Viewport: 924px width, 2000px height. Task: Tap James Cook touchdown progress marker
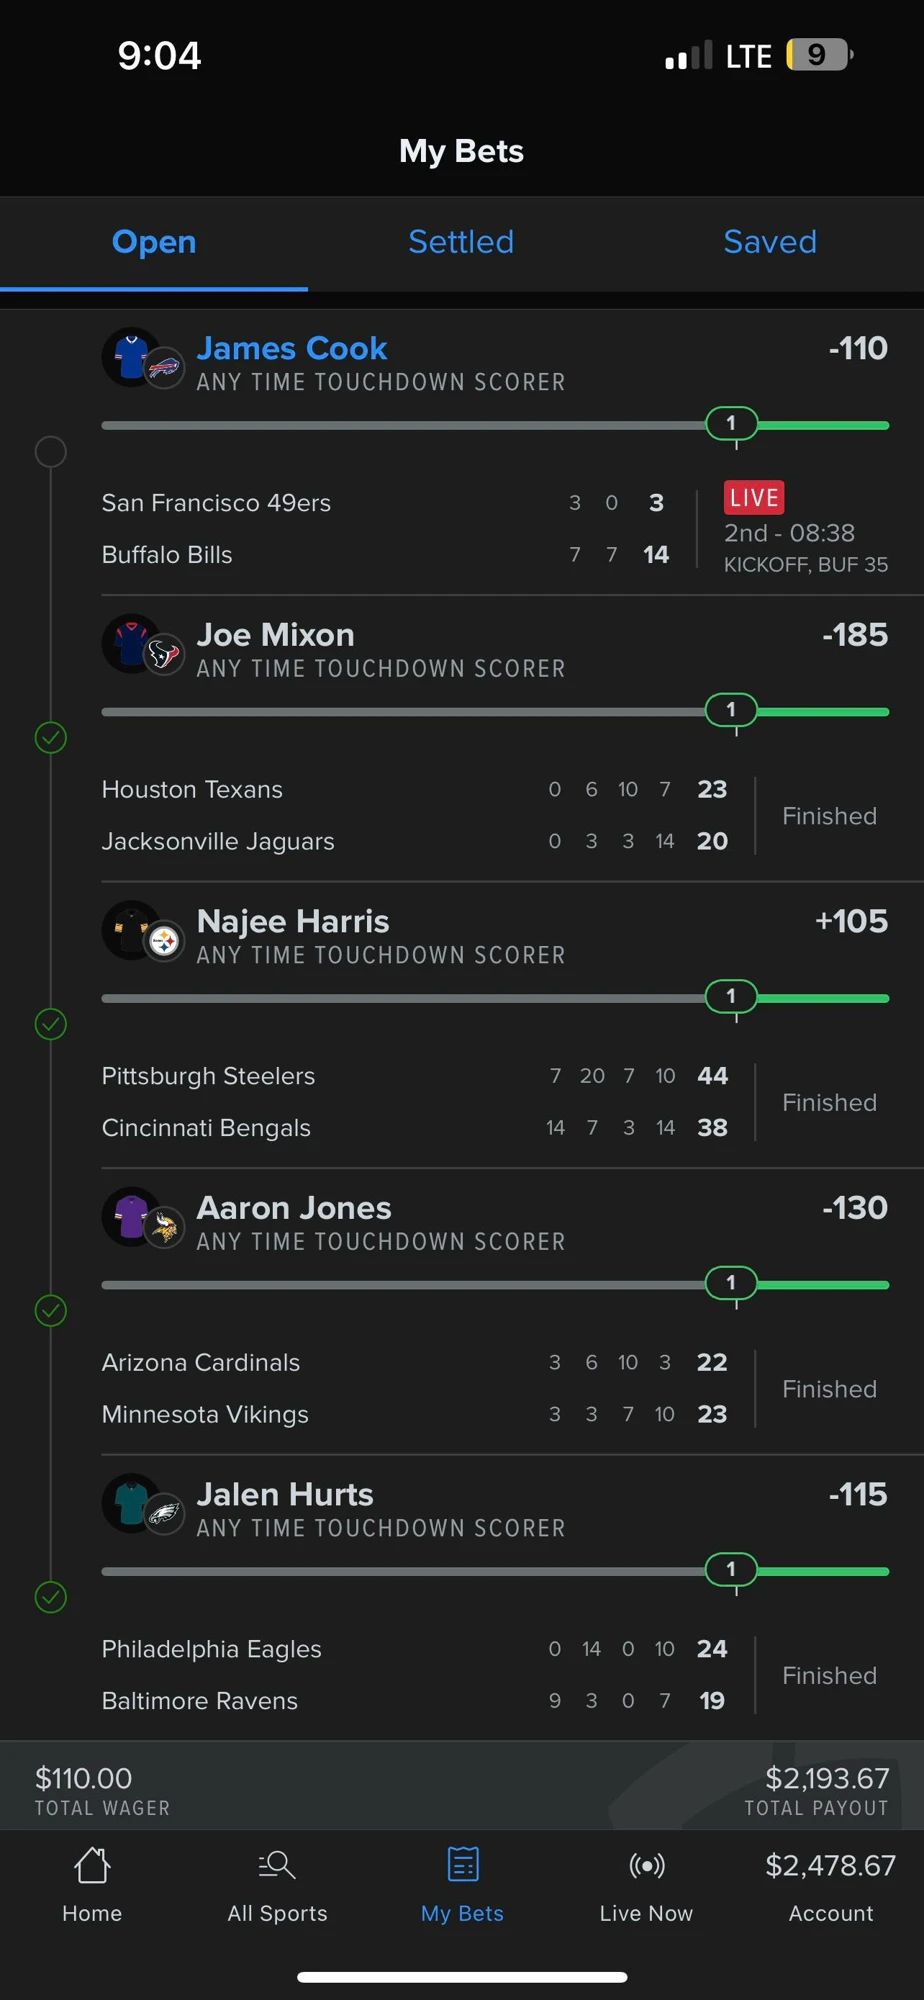731,423
